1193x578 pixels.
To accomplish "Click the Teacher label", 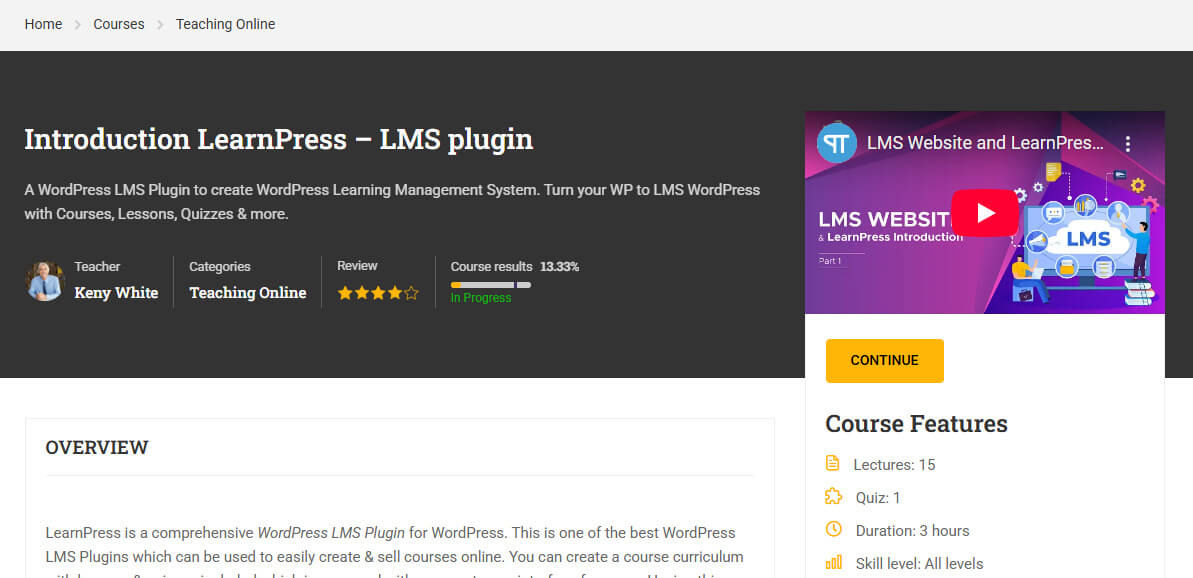I will click(x=97, y=266).
